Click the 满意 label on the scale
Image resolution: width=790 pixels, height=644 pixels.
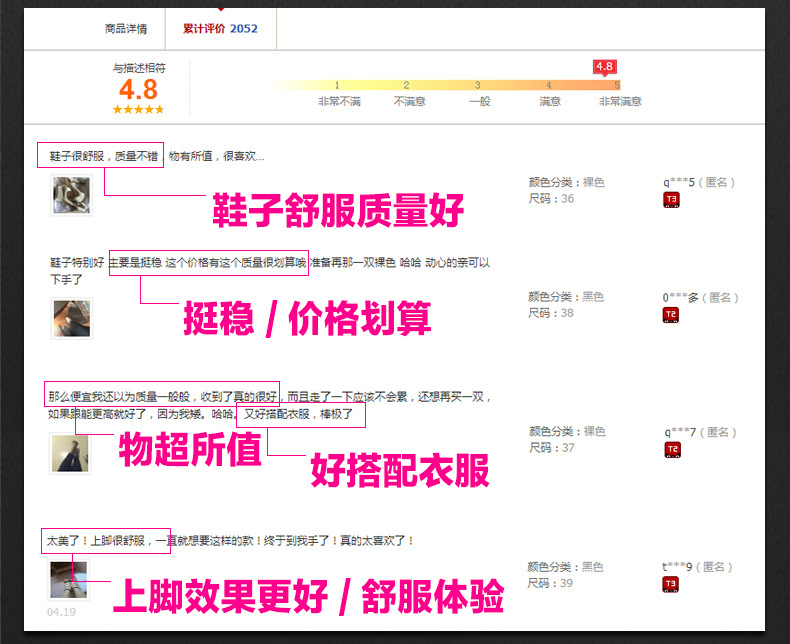[550, 101]
